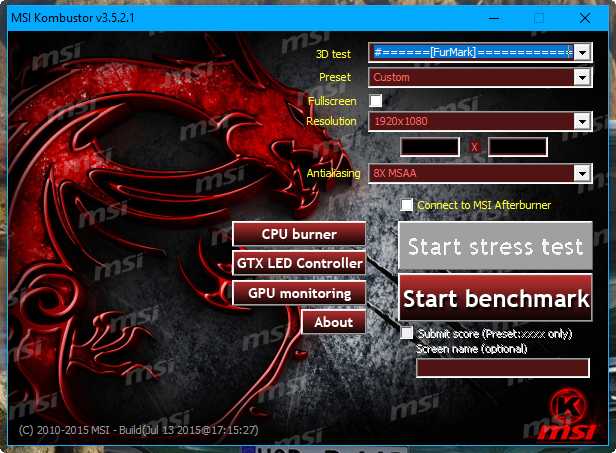Open the Preset dropdown showing Custom

tap(480, 77)
